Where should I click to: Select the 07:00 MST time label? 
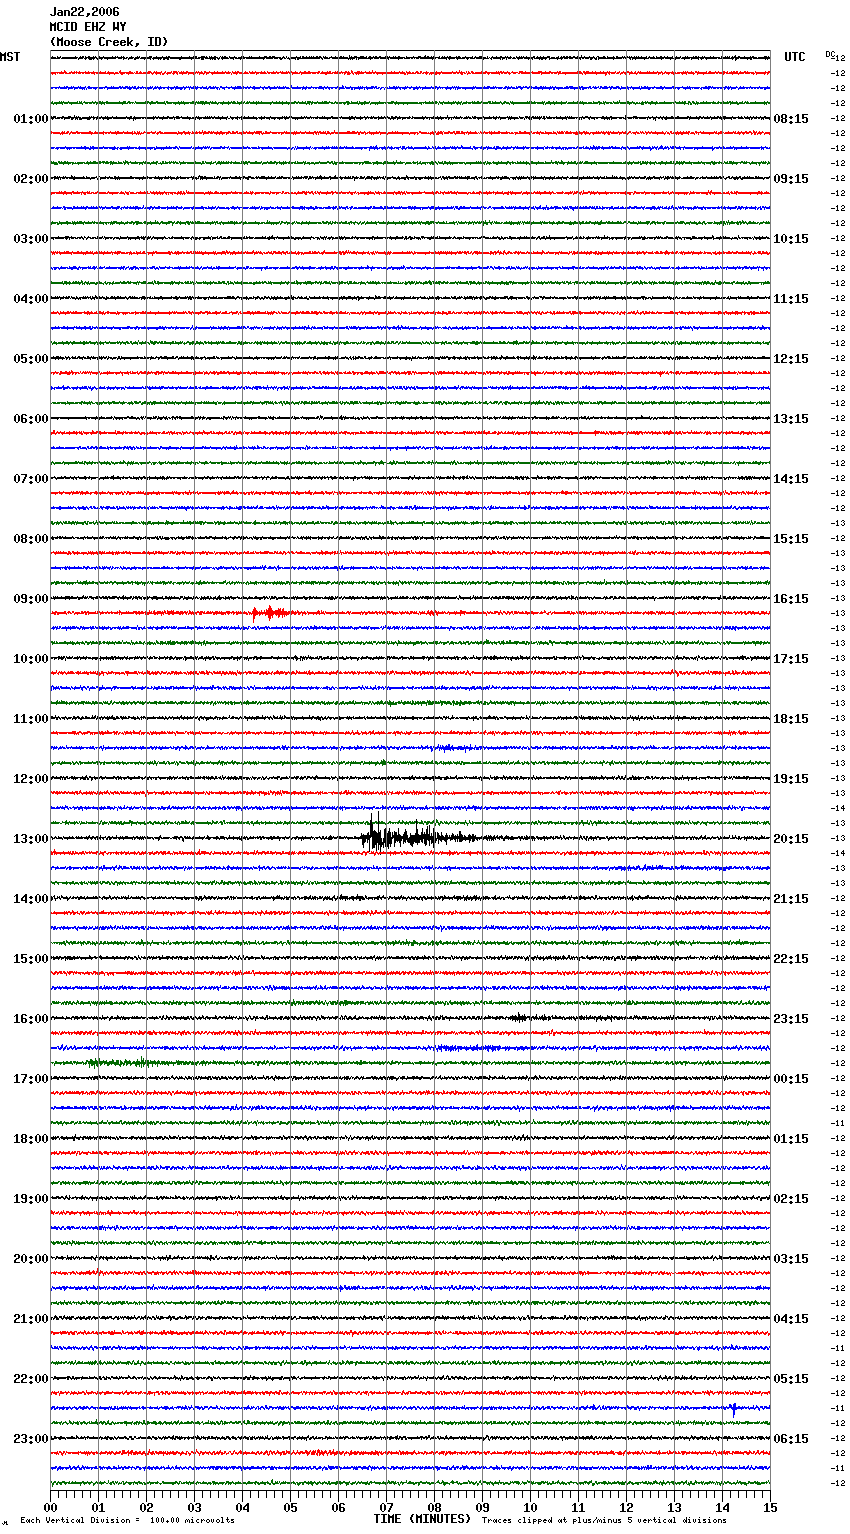pyautogui.click(x=31, y=479)
